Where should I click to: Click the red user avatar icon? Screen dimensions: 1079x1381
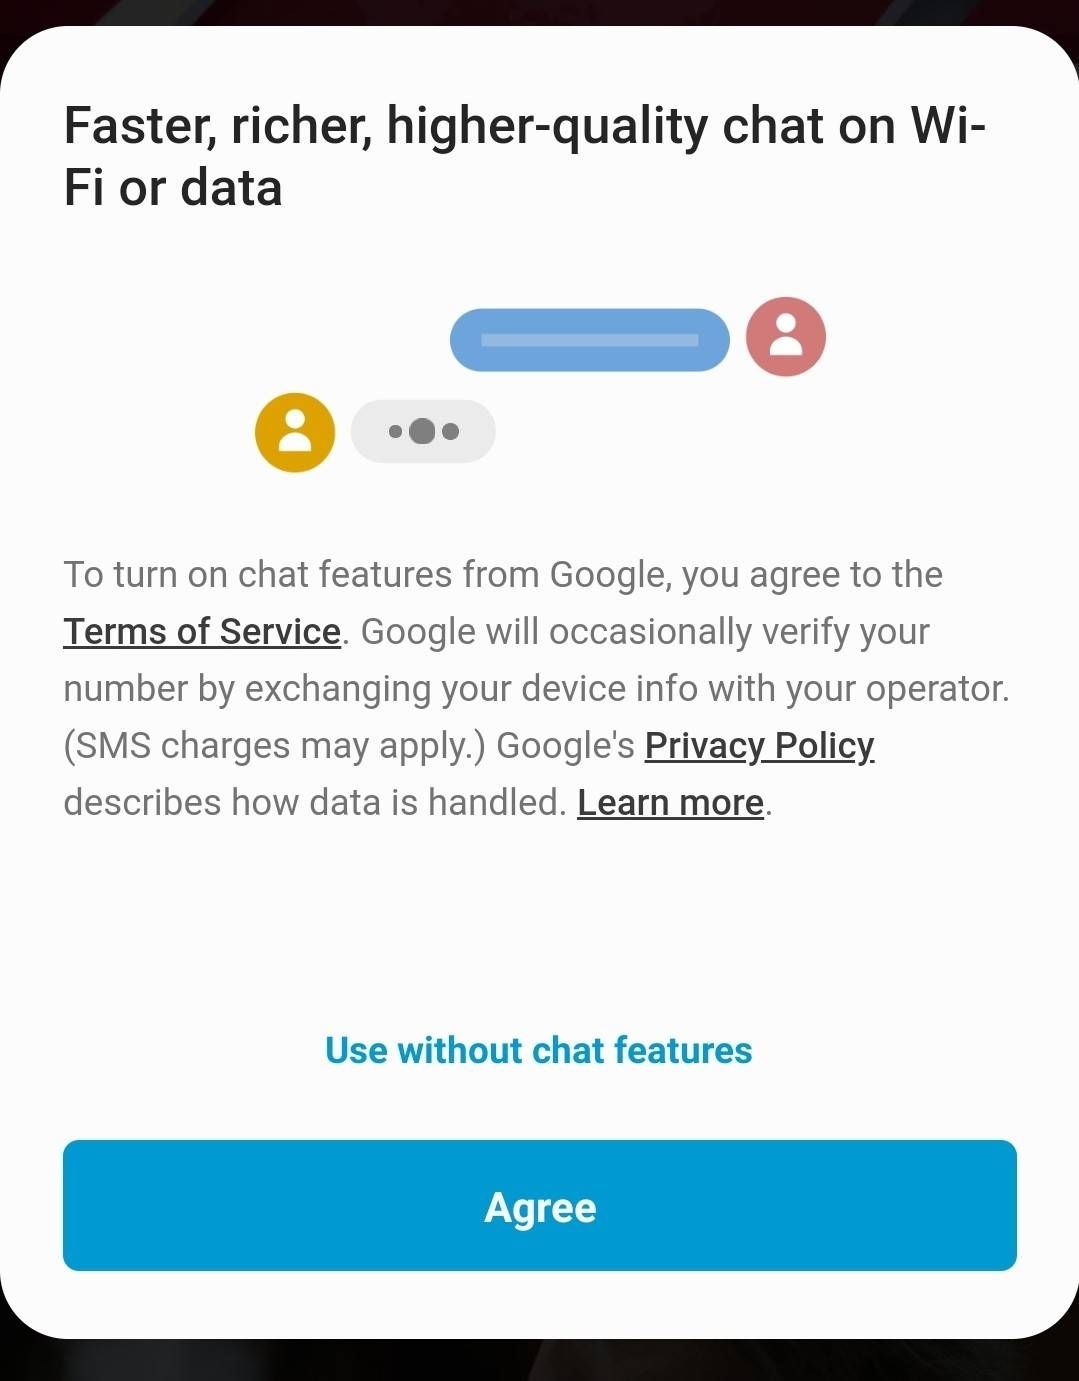[786, 337]
